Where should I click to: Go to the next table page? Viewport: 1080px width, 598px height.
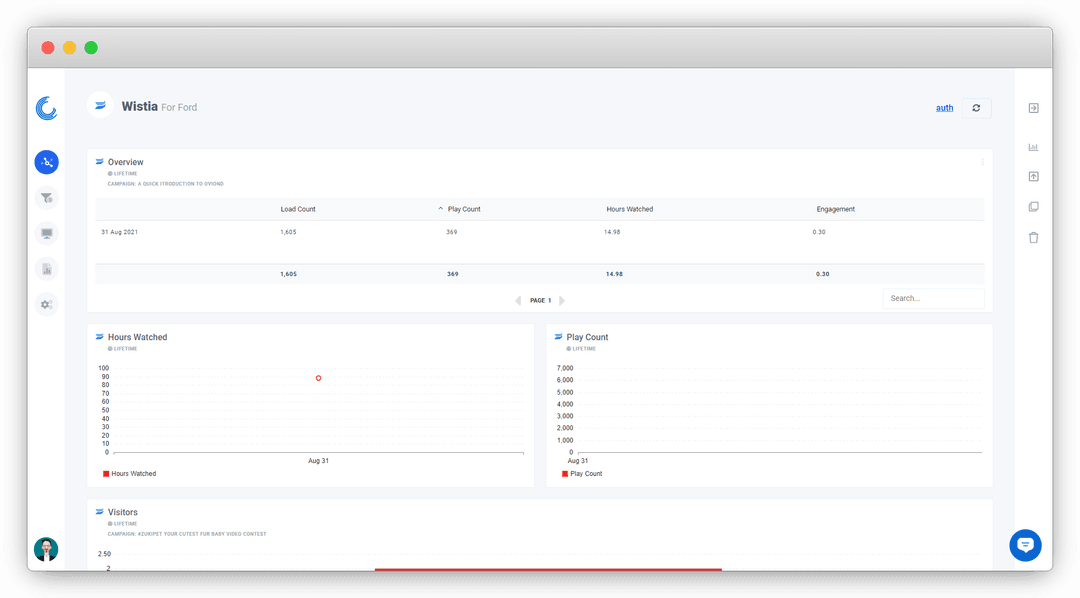tap(562, 300)
